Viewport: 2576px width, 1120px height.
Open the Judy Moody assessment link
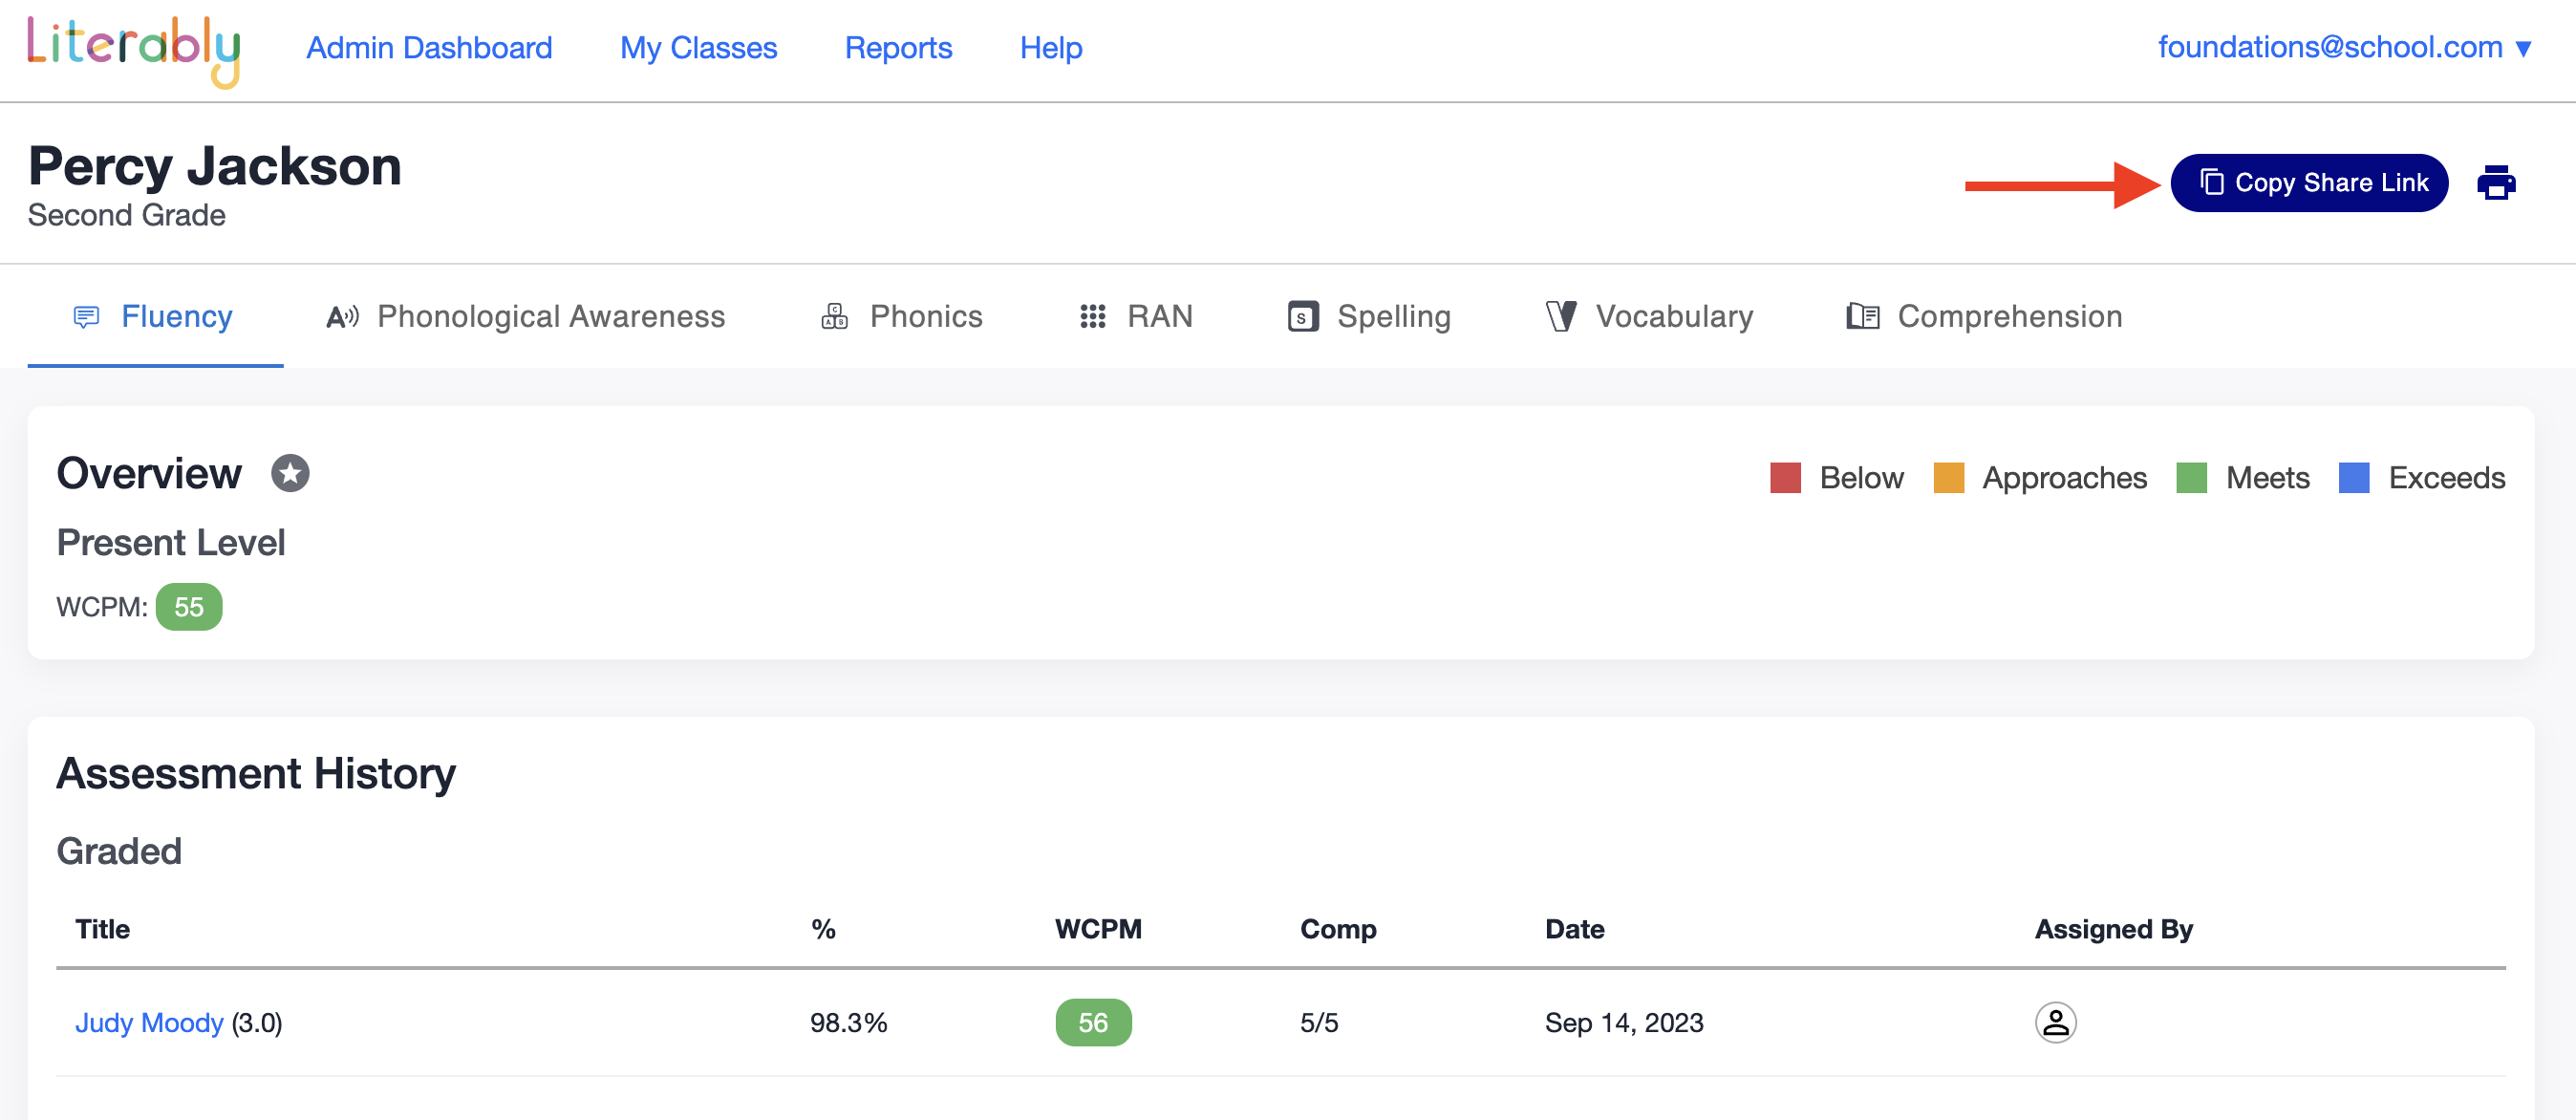click(149, 1023)
